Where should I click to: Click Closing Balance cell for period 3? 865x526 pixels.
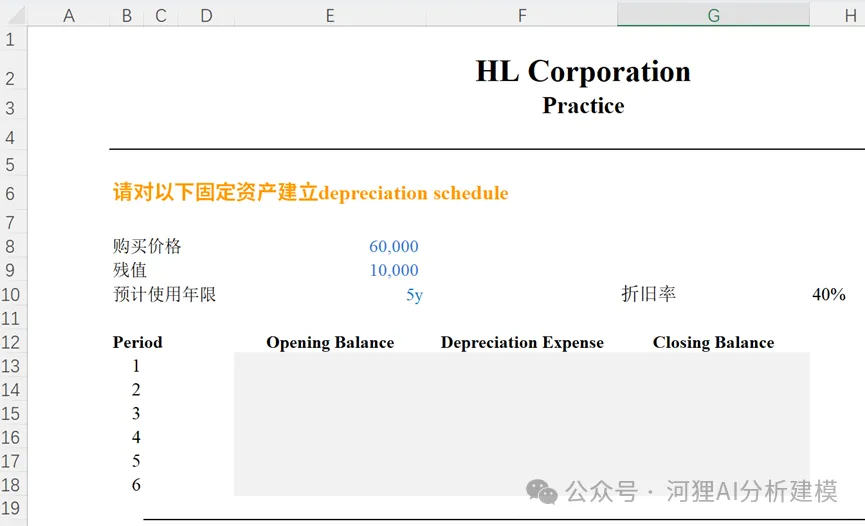coord(713,413)
